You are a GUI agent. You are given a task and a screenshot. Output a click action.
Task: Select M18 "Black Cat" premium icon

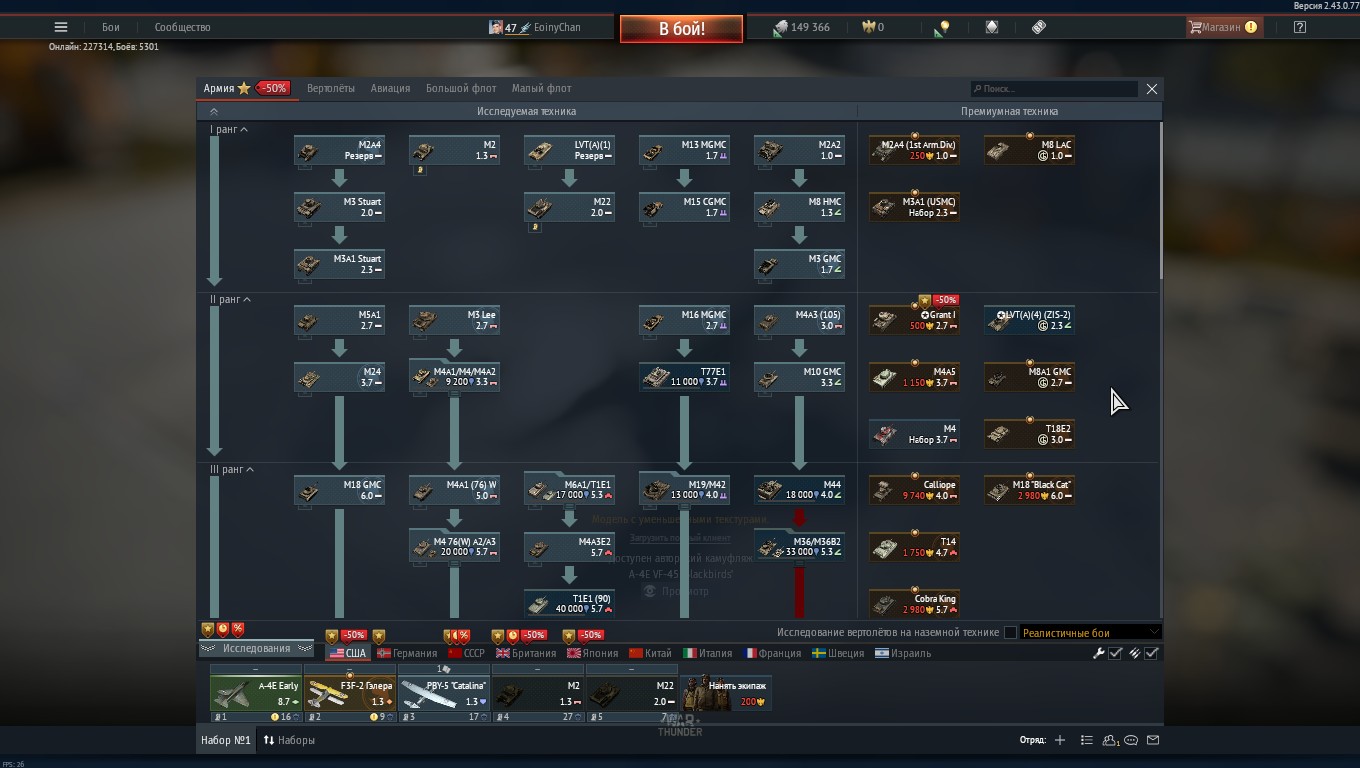click(x=999, y=490)
